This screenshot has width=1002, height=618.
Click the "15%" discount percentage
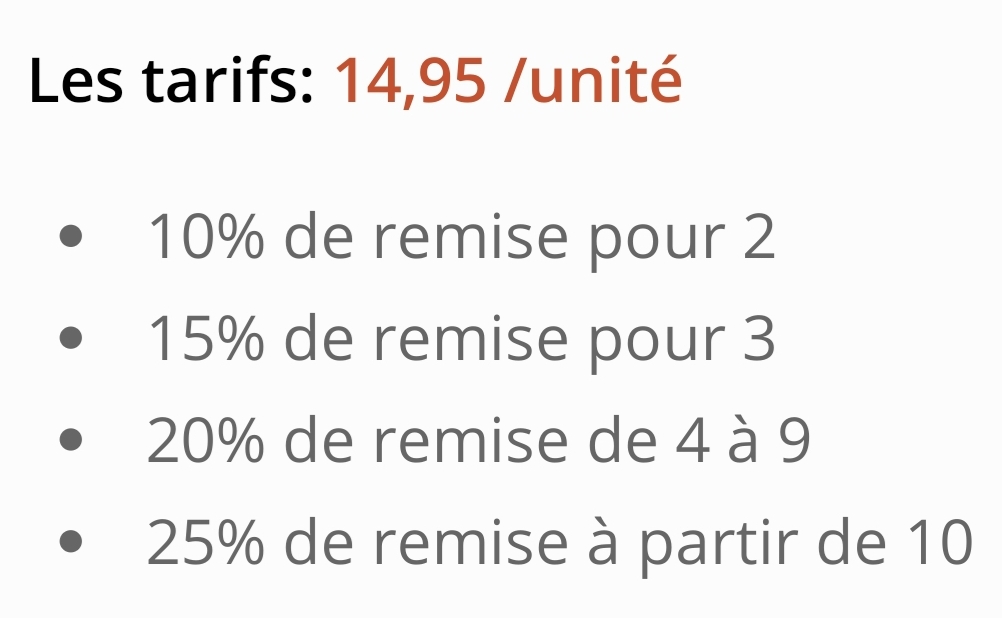pos(206,340)
